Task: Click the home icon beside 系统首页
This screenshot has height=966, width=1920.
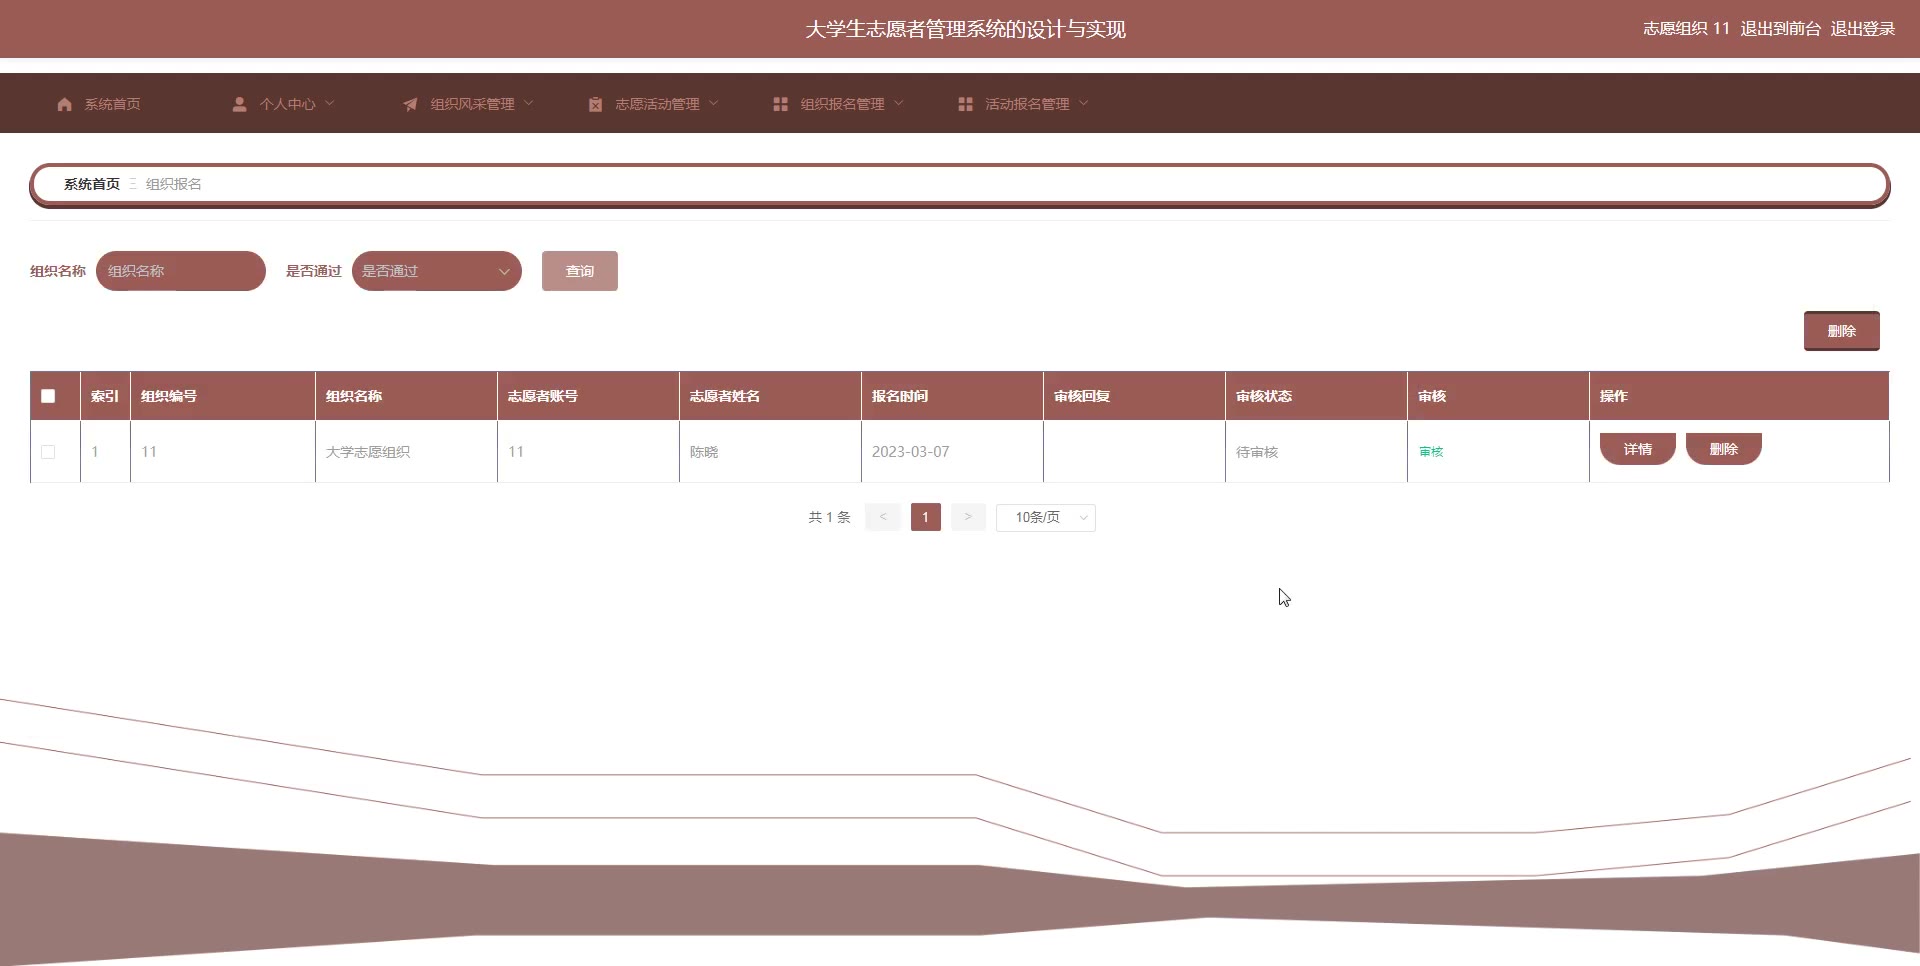Action: pos(65,104)
